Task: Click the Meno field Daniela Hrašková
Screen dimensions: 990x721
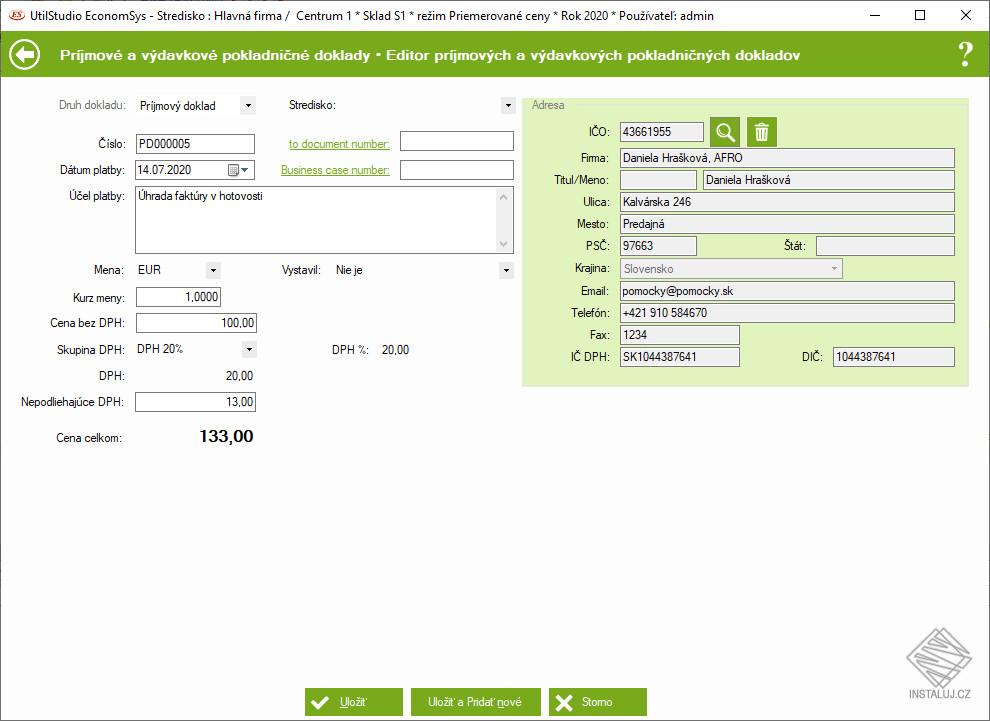Action: coord(829,180)
